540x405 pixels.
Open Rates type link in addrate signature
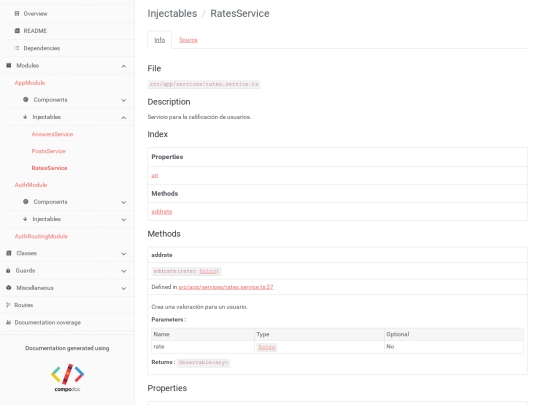click(208, 271)
